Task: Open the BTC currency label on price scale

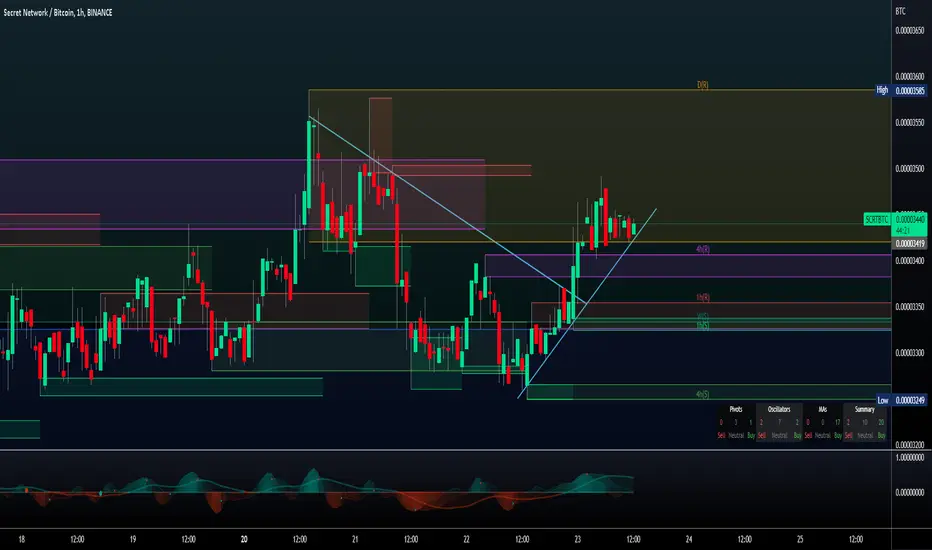Action: [900, 11]
